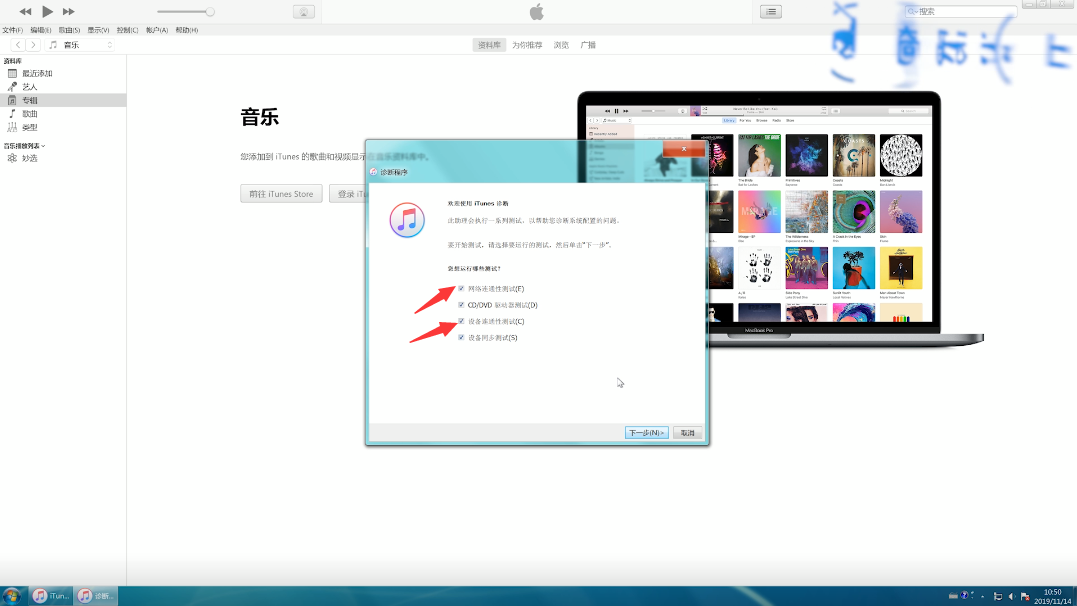
Task: Switch to the 广播 tab
Action: 588,45
